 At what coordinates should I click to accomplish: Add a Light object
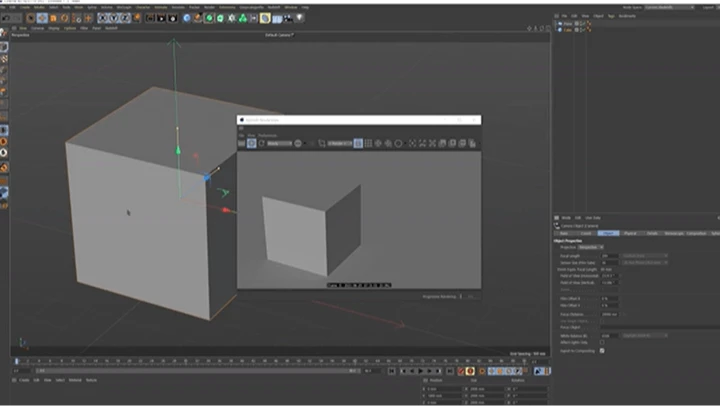coord(299,18)
